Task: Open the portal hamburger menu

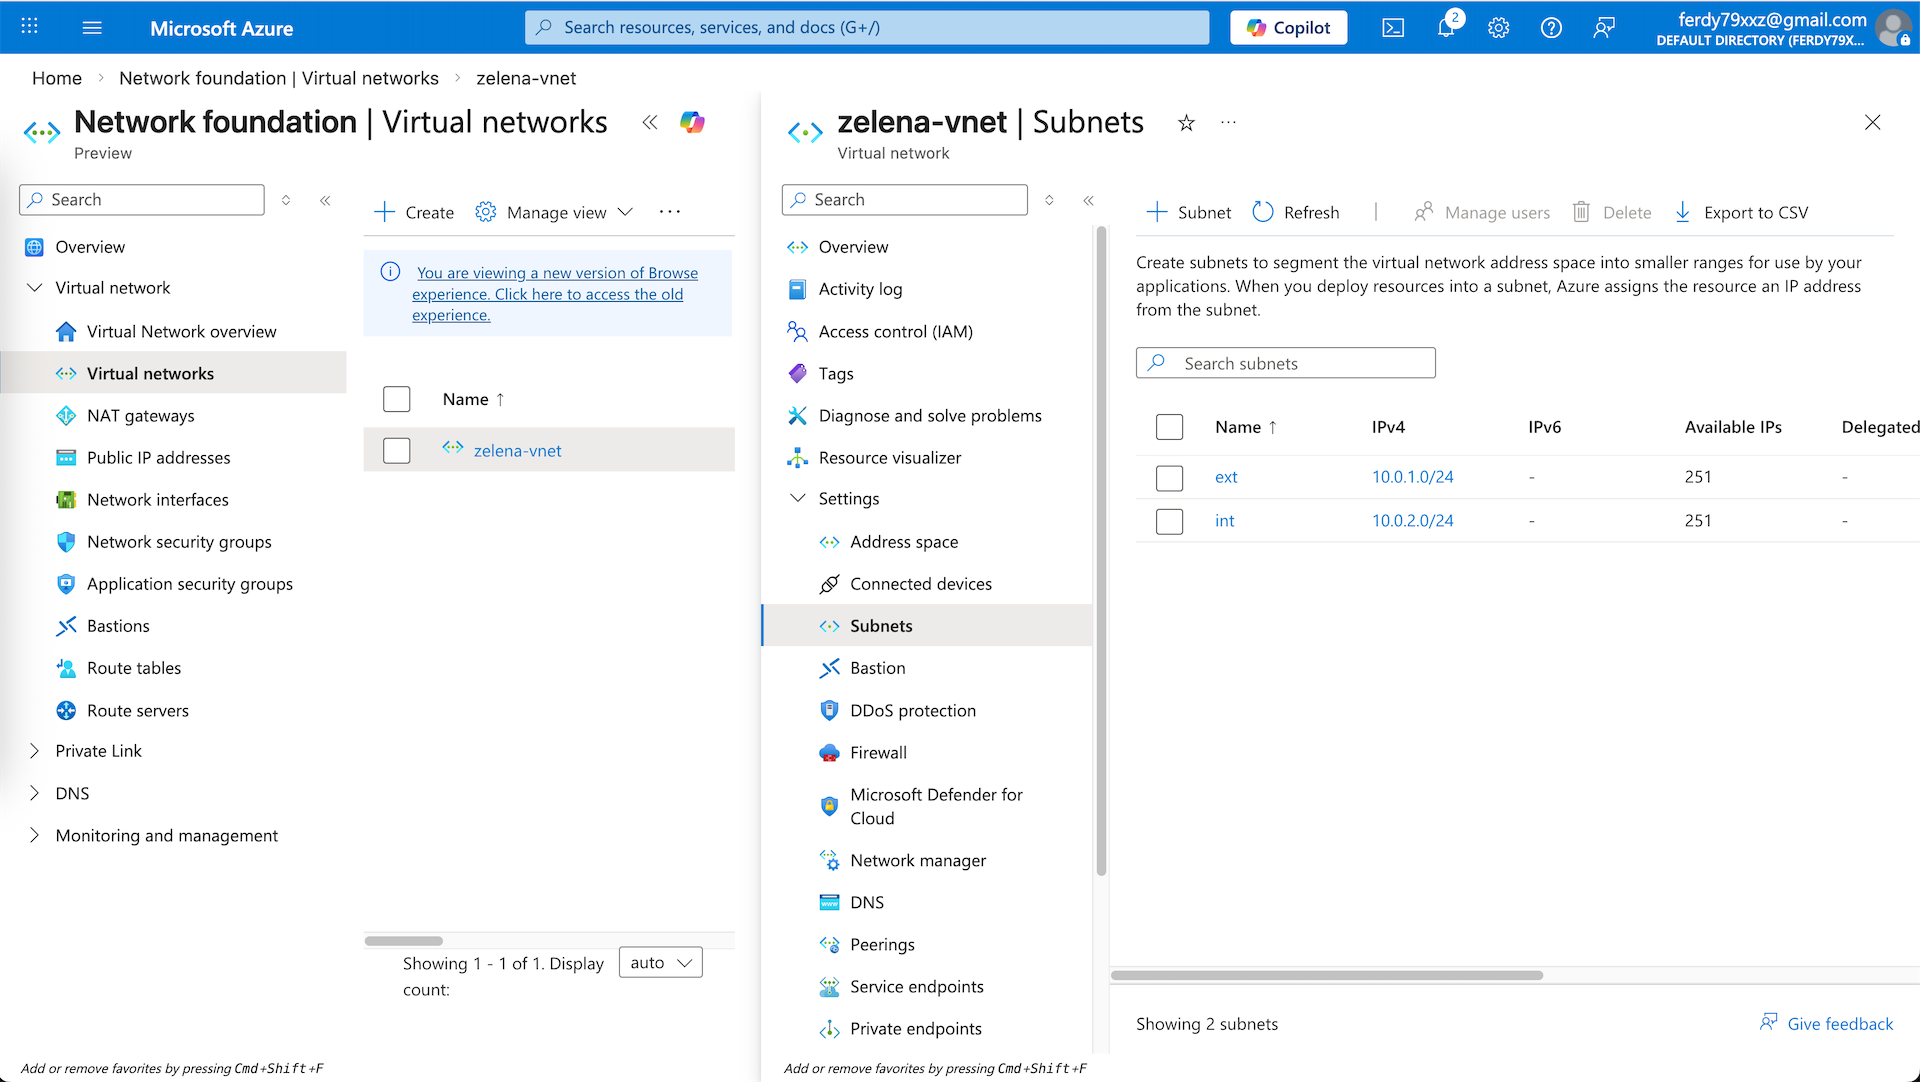Action: point(92,28)
